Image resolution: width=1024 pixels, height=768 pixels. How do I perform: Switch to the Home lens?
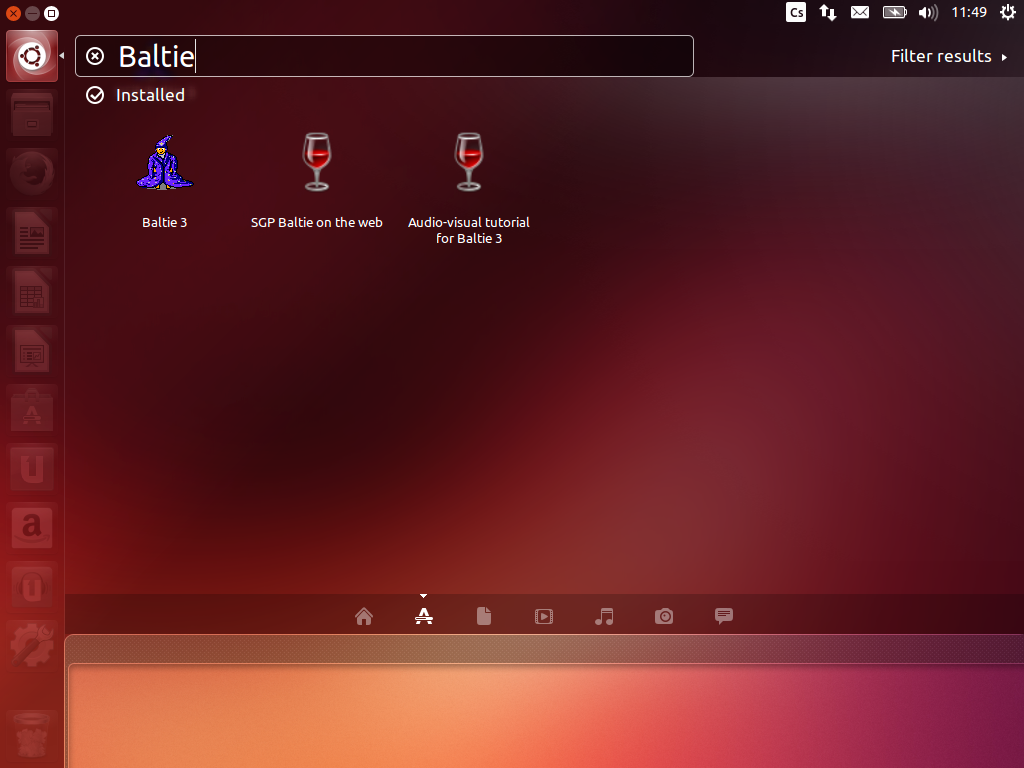364,616
